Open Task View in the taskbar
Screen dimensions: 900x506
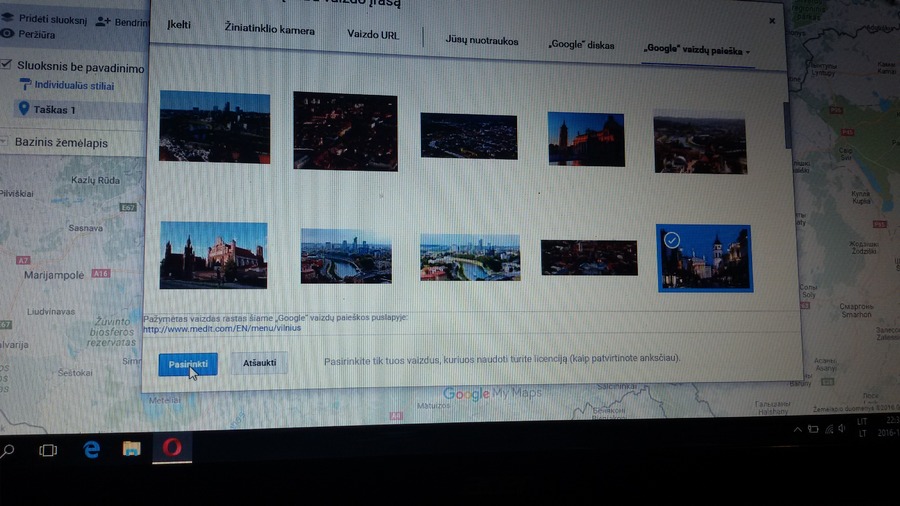tap(48, 450)
